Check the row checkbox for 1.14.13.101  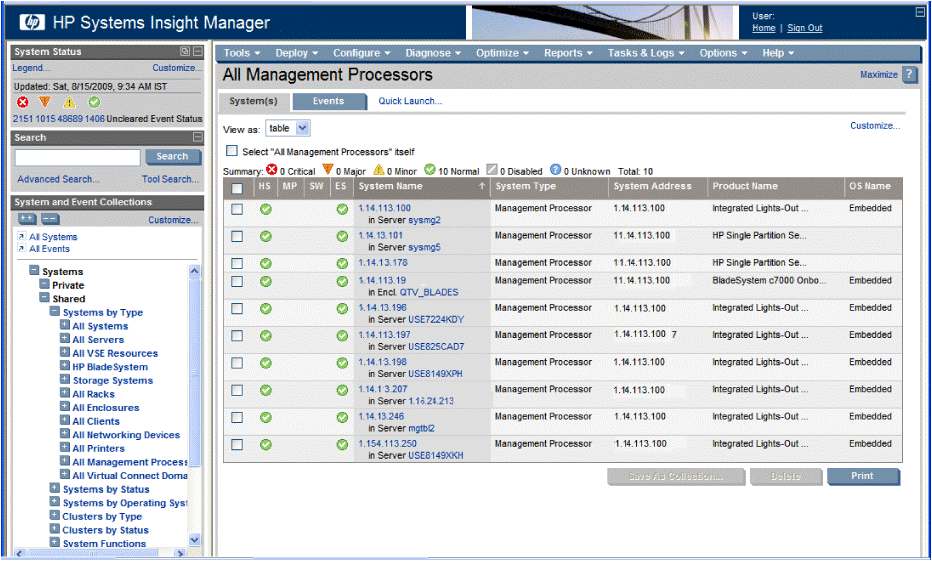[237, 237]
